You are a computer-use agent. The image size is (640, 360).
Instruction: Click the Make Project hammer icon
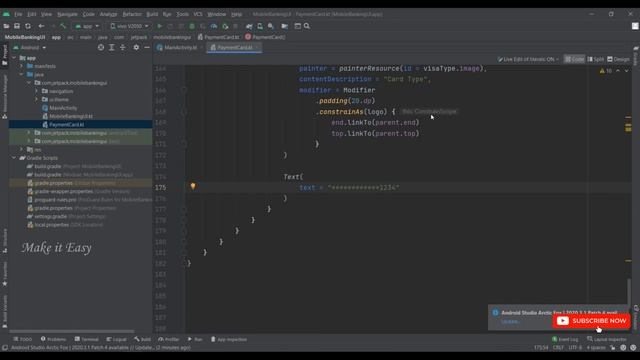coord(63,26)
